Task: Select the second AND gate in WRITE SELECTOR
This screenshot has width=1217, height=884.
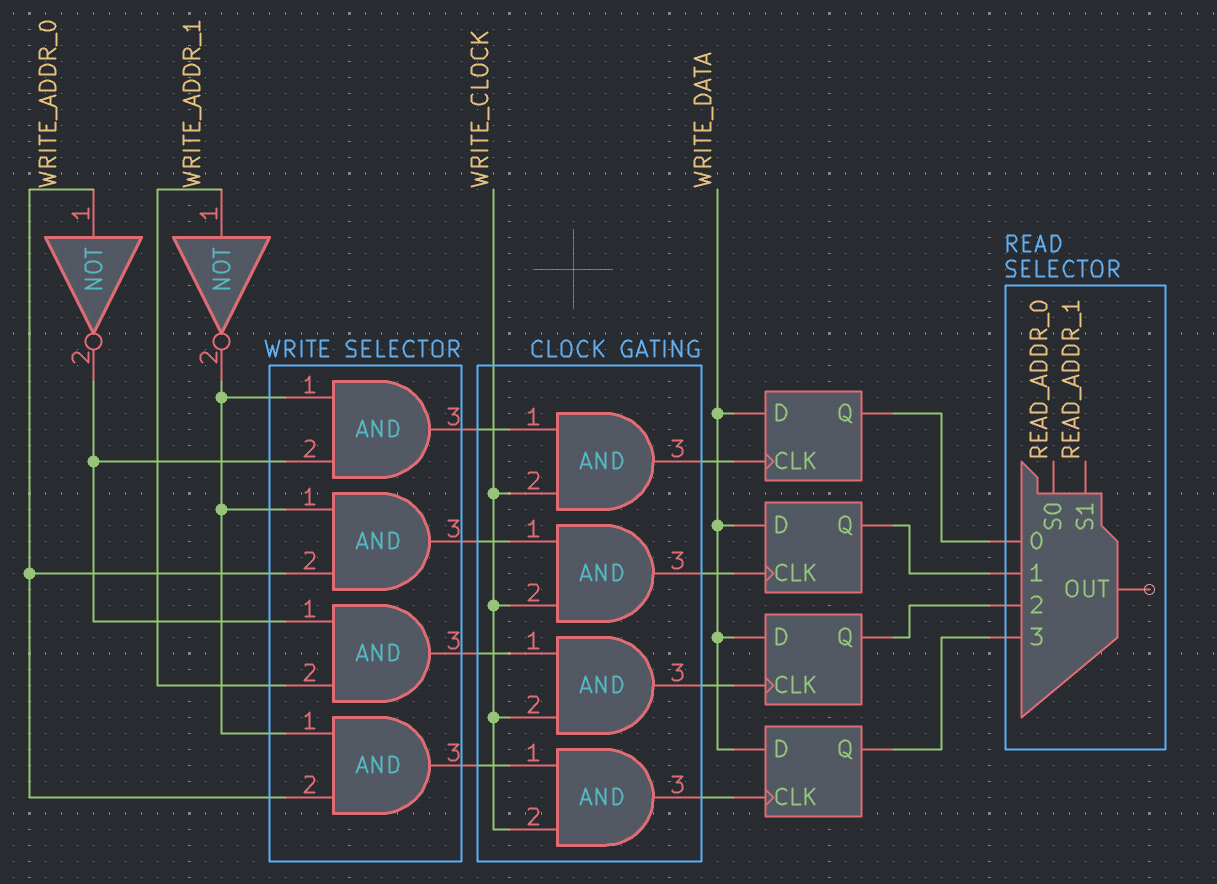Action: [380, 541]
